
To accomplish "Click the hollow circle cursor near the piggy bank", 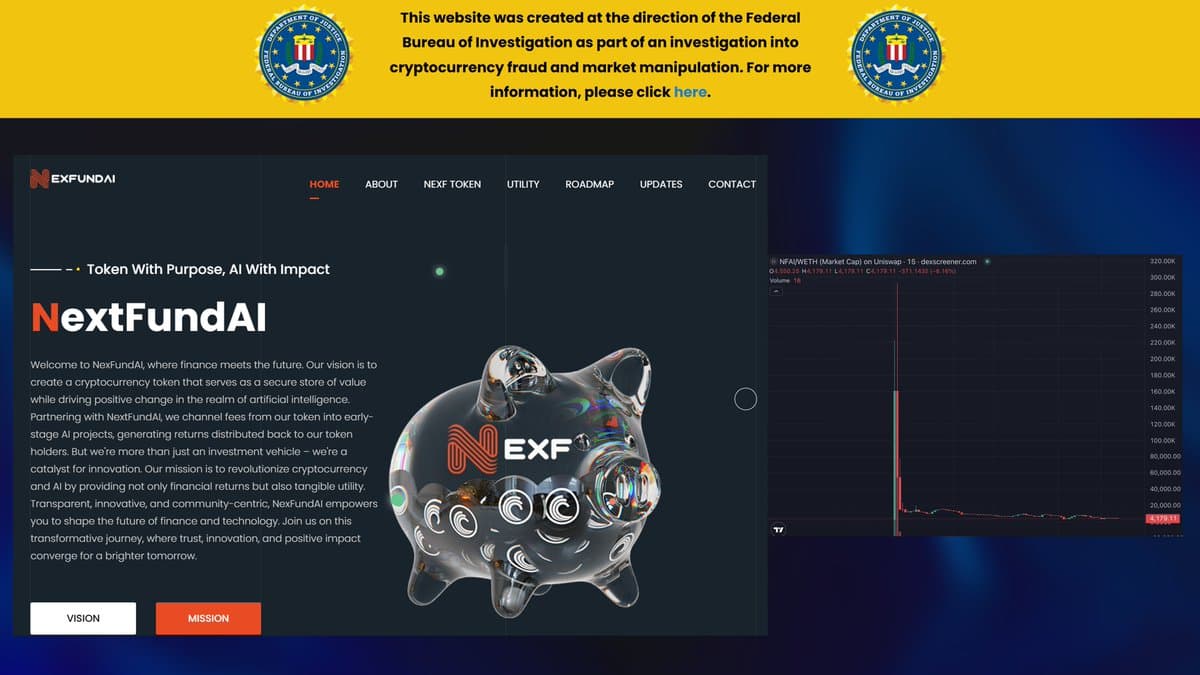I will click(x=745, y=399).
